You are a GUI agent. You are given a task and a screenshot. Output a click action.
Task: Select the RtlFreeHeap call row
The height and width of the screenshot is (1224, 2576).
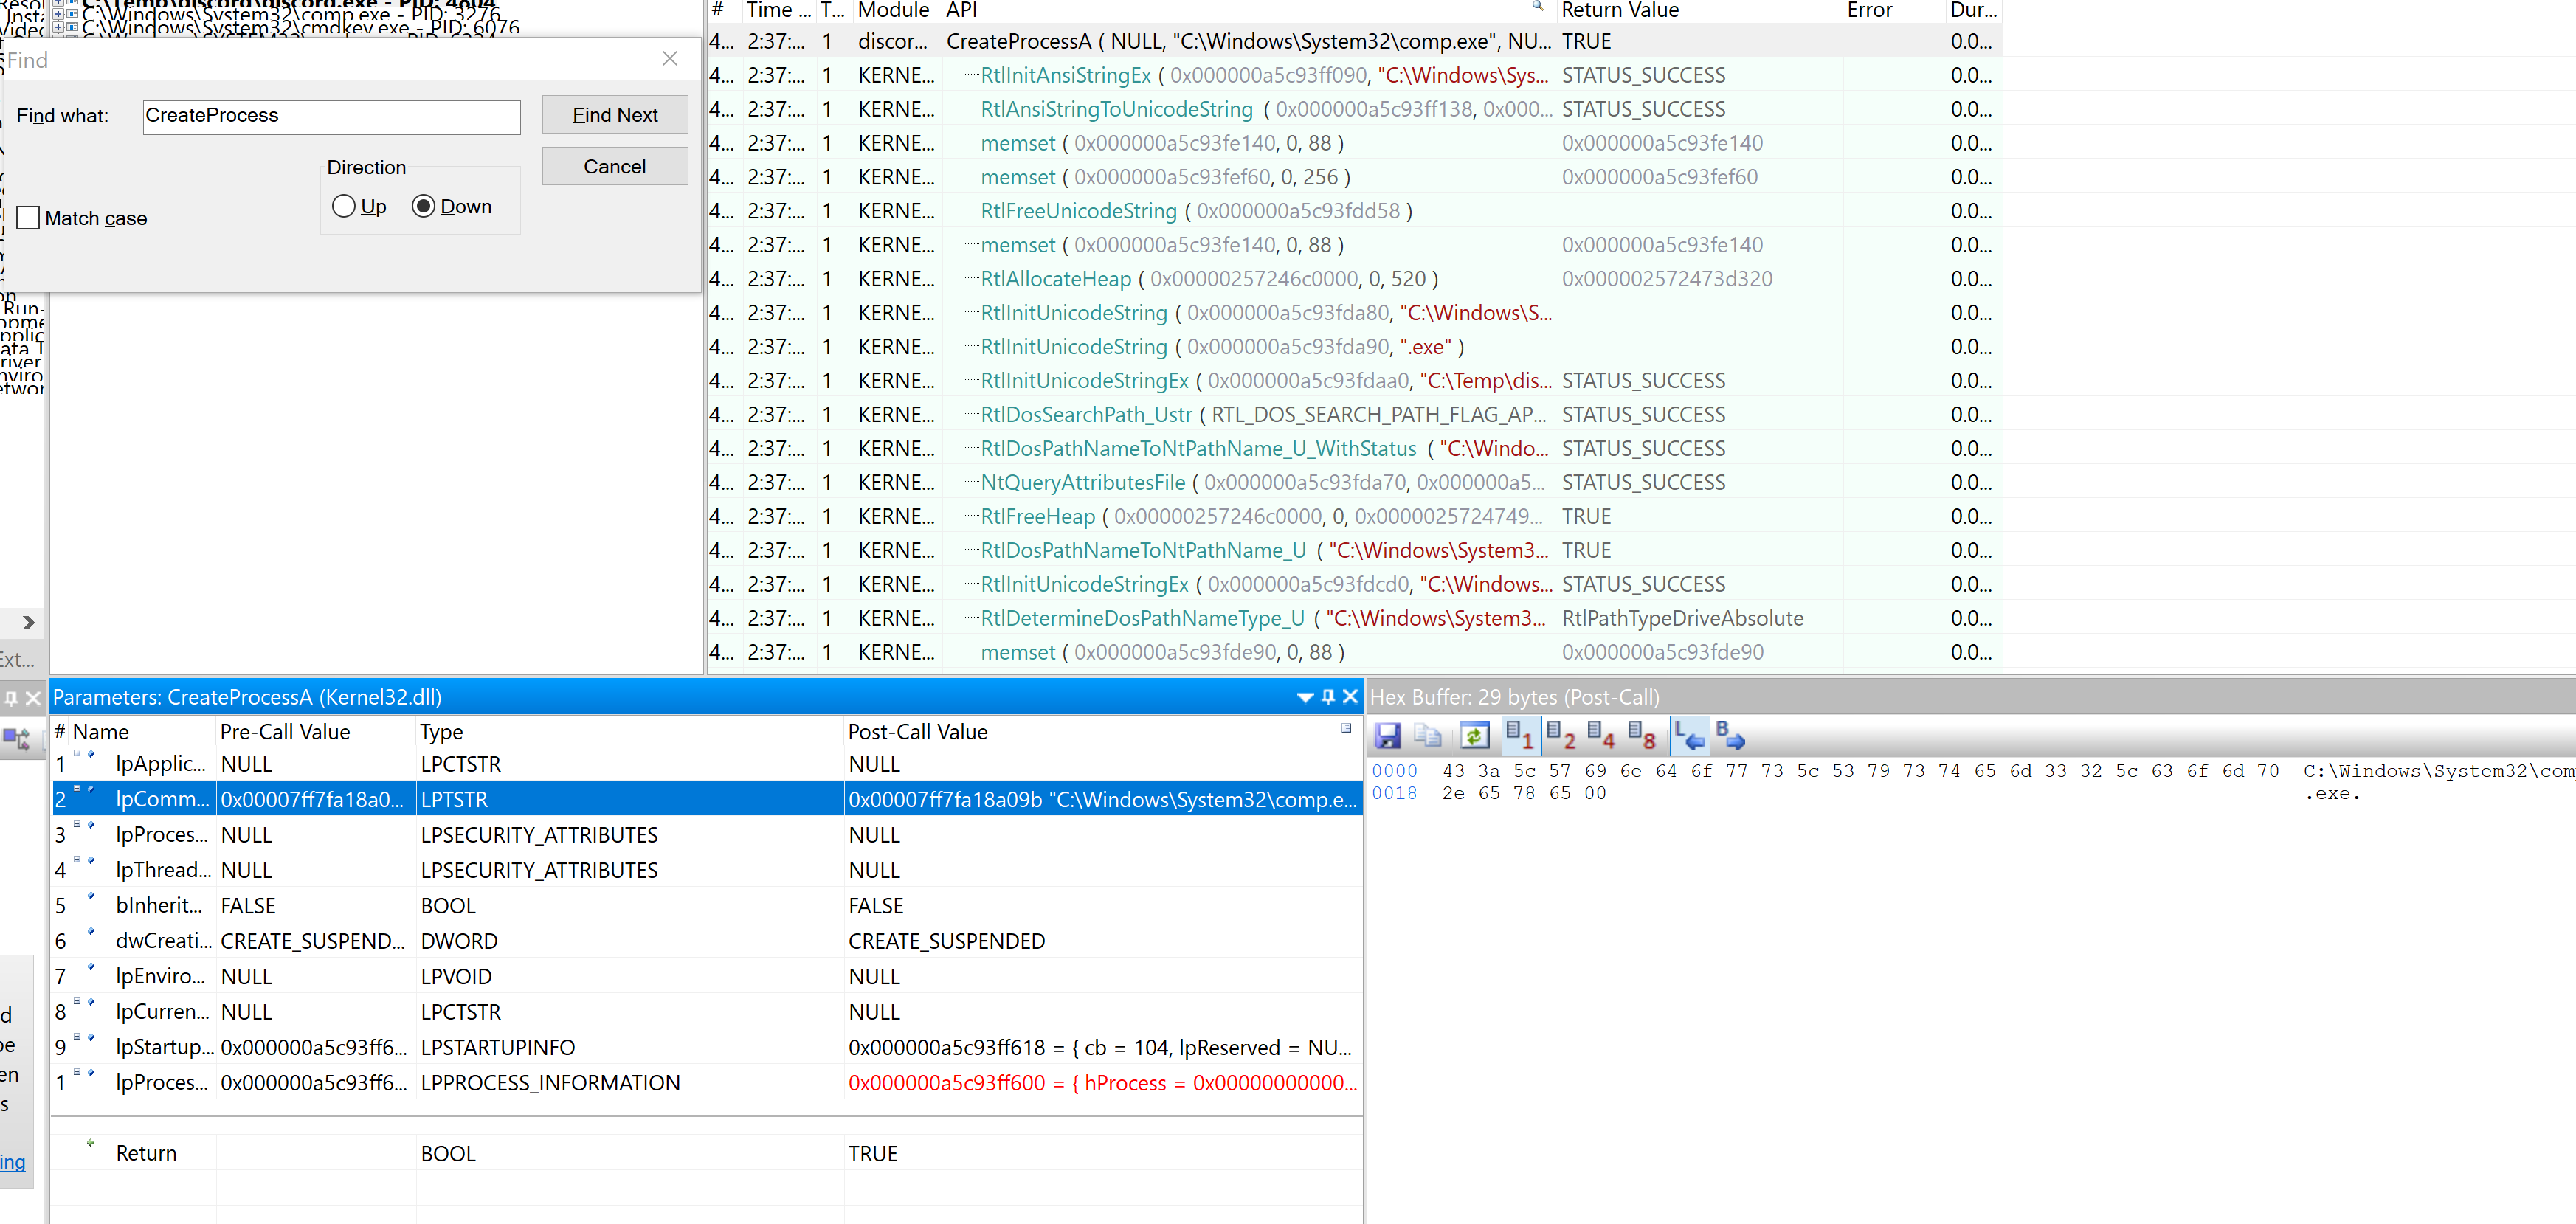tap(1355, 516)
